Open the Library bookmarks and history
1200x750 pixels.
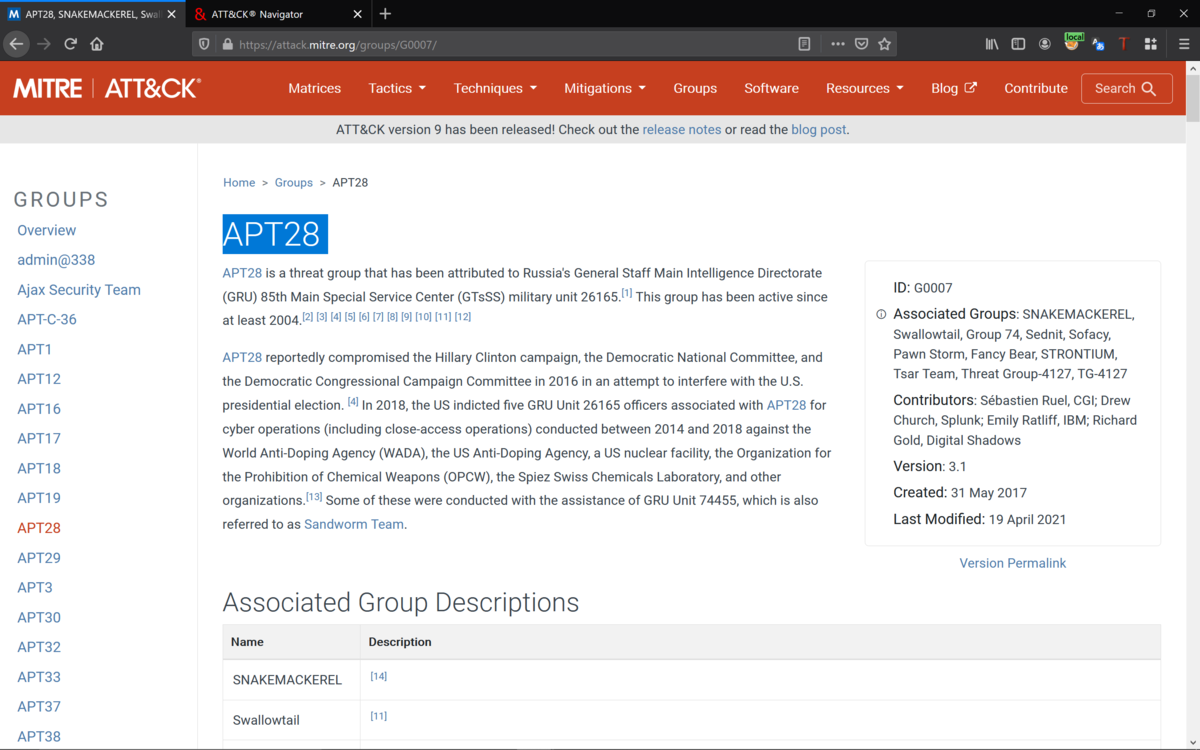coord(992,44)
